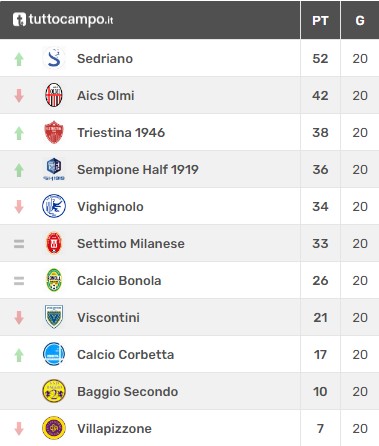Open the Vighignolo team name link
Screen dimensions: 379x446
(x=110, y=207)
